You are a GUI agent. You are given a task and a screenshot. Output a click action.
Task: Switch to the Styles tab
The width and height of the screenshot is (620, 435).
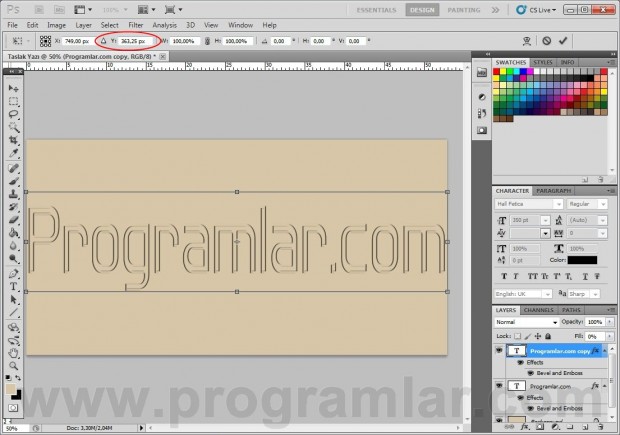click(x=542, y=62)
